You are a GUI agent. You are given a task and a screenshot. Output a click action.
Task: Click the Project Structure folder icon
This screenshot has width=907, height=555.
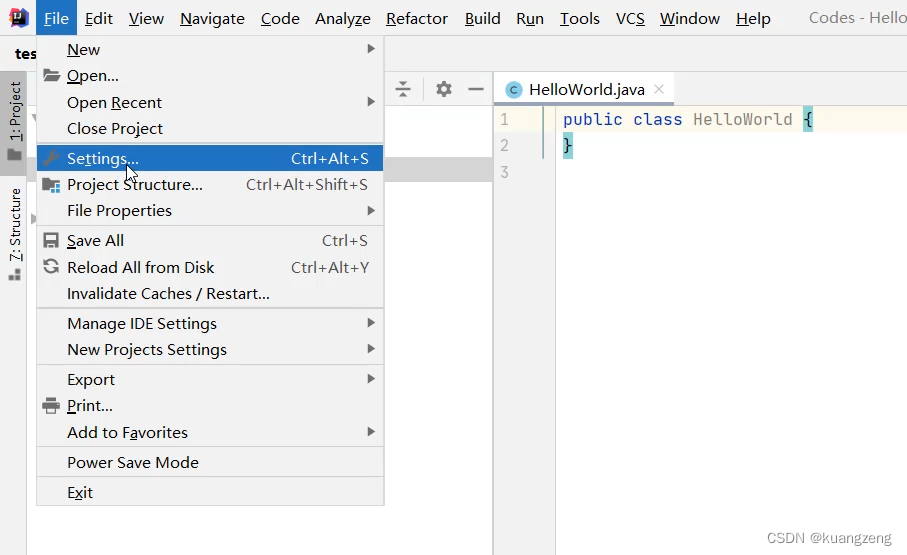51,185
